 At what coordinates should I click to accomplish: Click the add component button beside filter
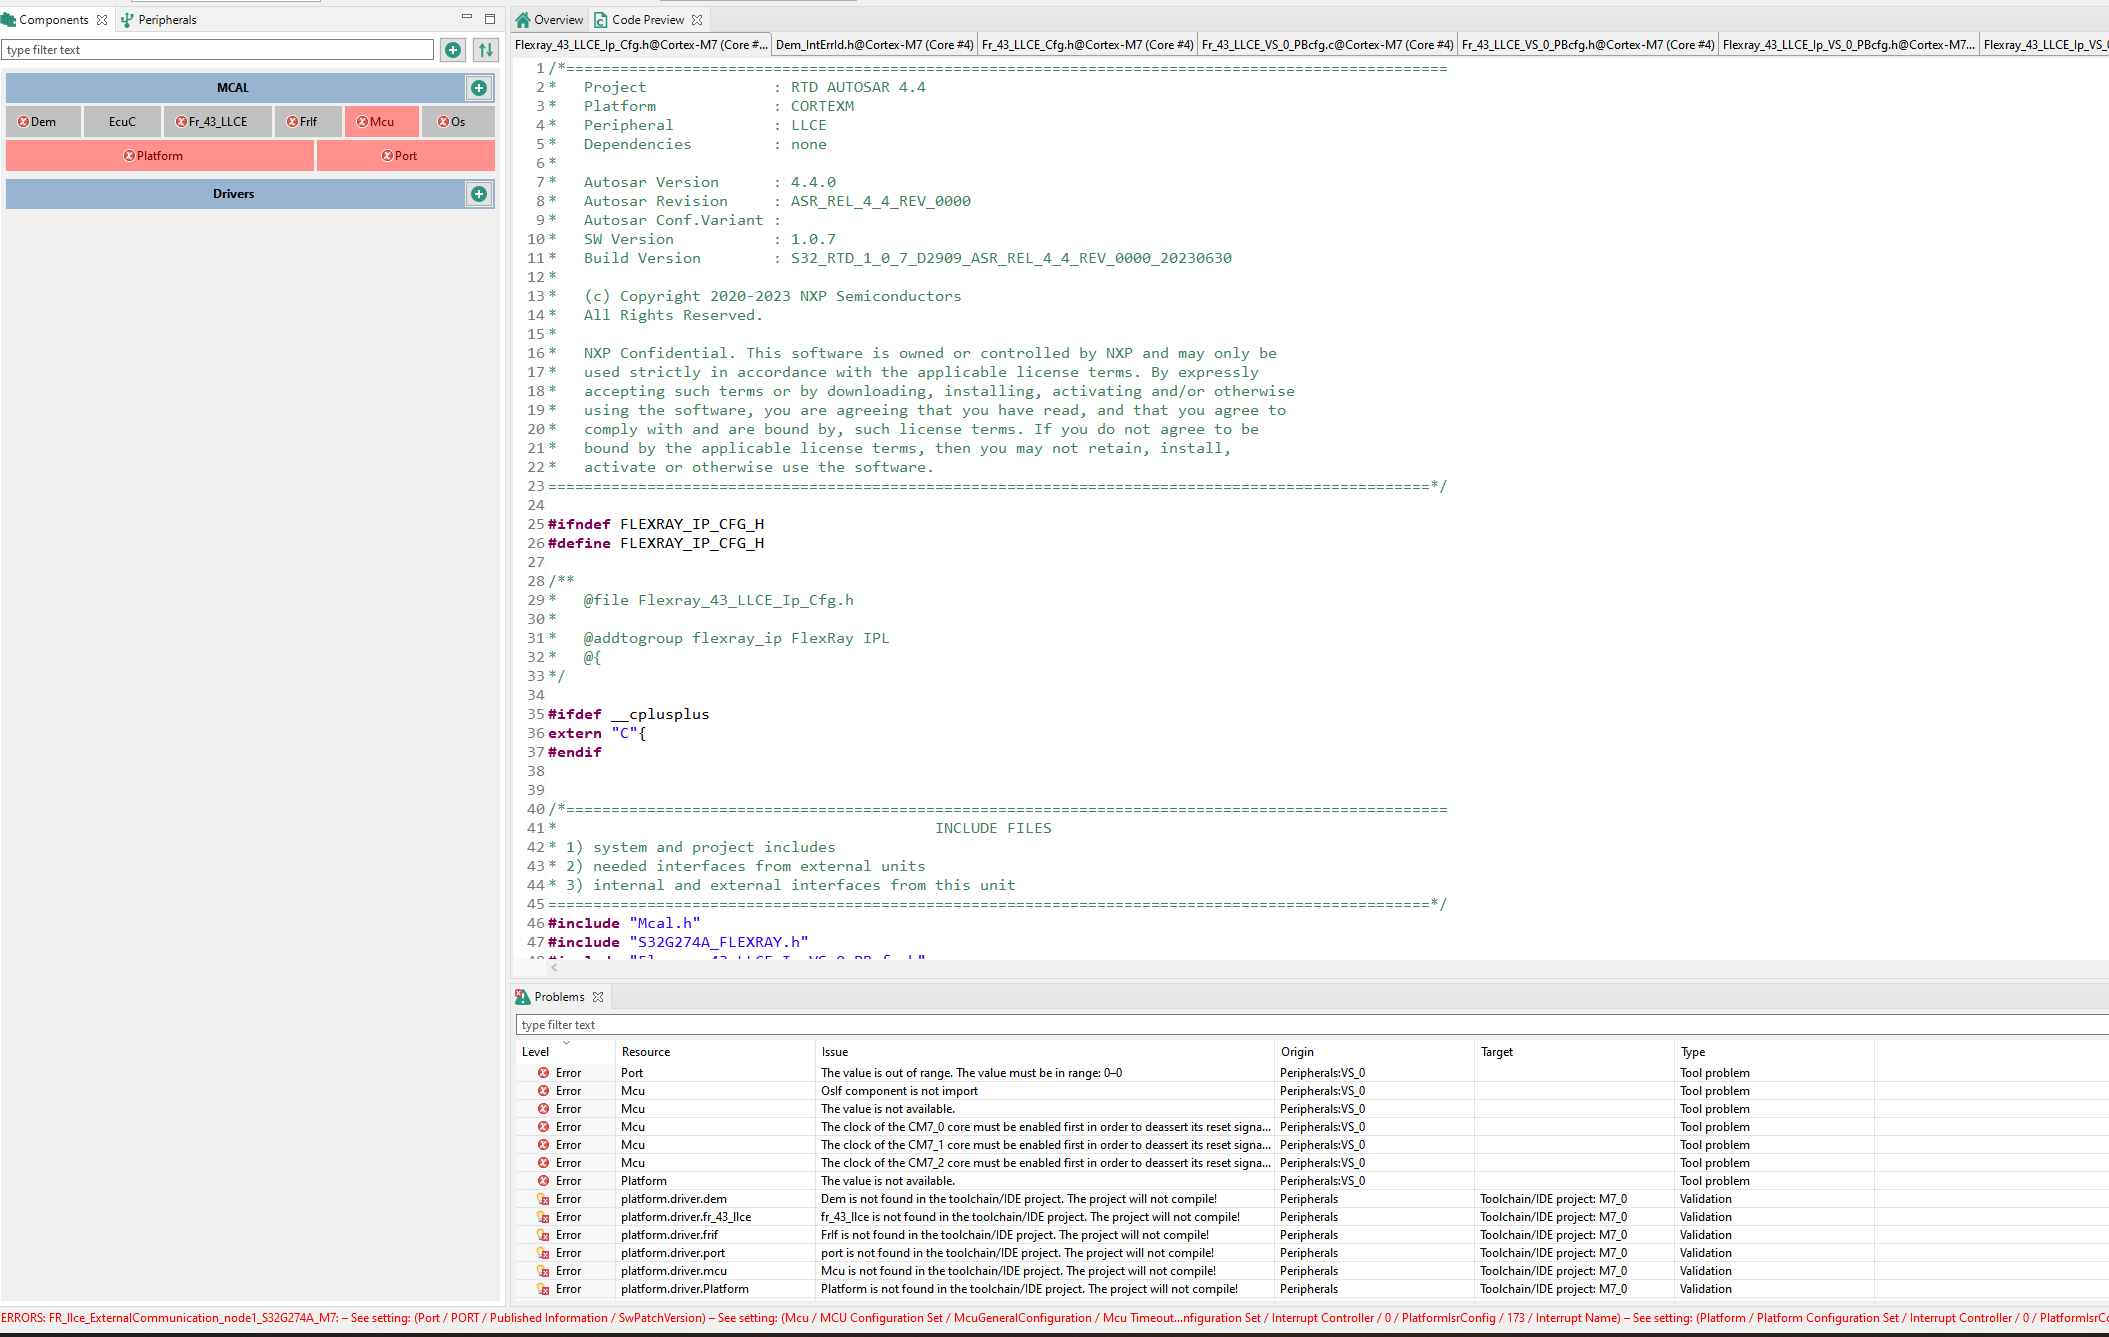(x=453, y=50)
